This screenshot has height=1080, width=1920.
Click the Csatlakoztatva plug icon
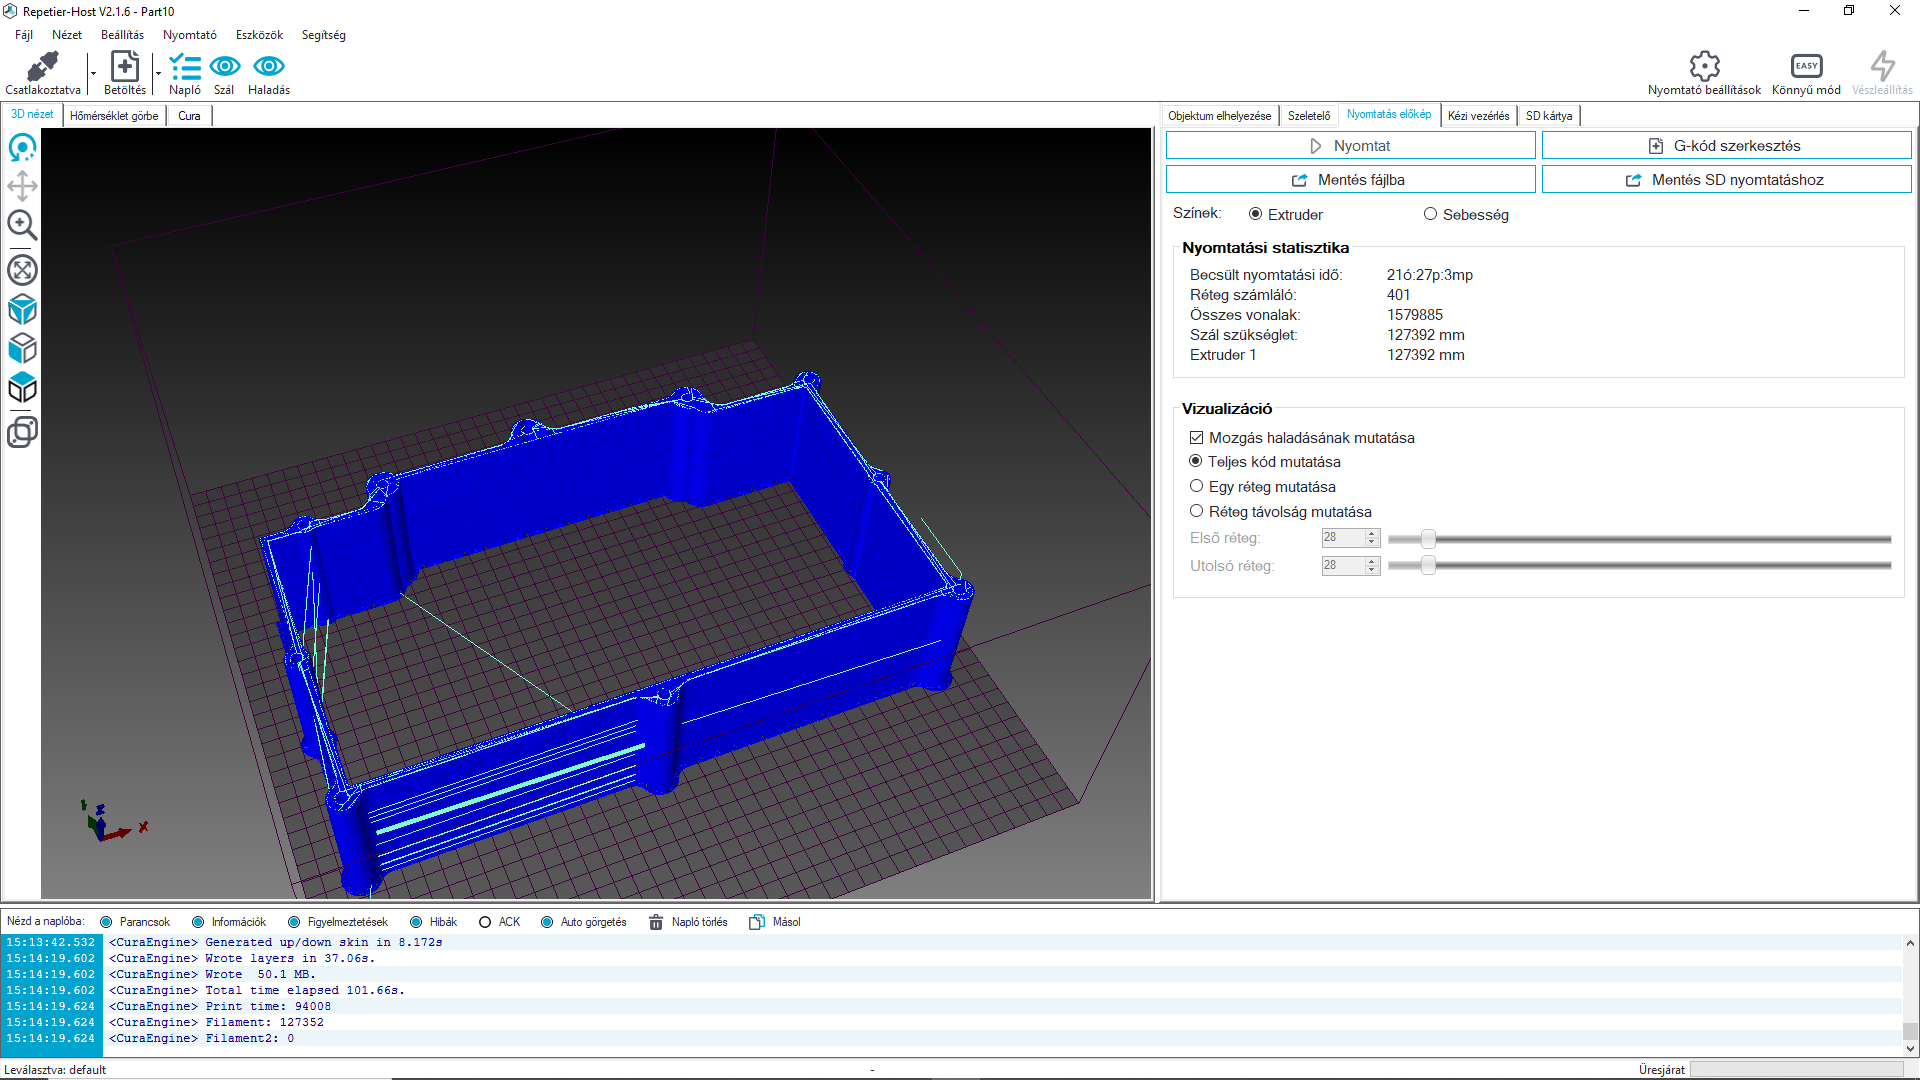coord(42,67)
